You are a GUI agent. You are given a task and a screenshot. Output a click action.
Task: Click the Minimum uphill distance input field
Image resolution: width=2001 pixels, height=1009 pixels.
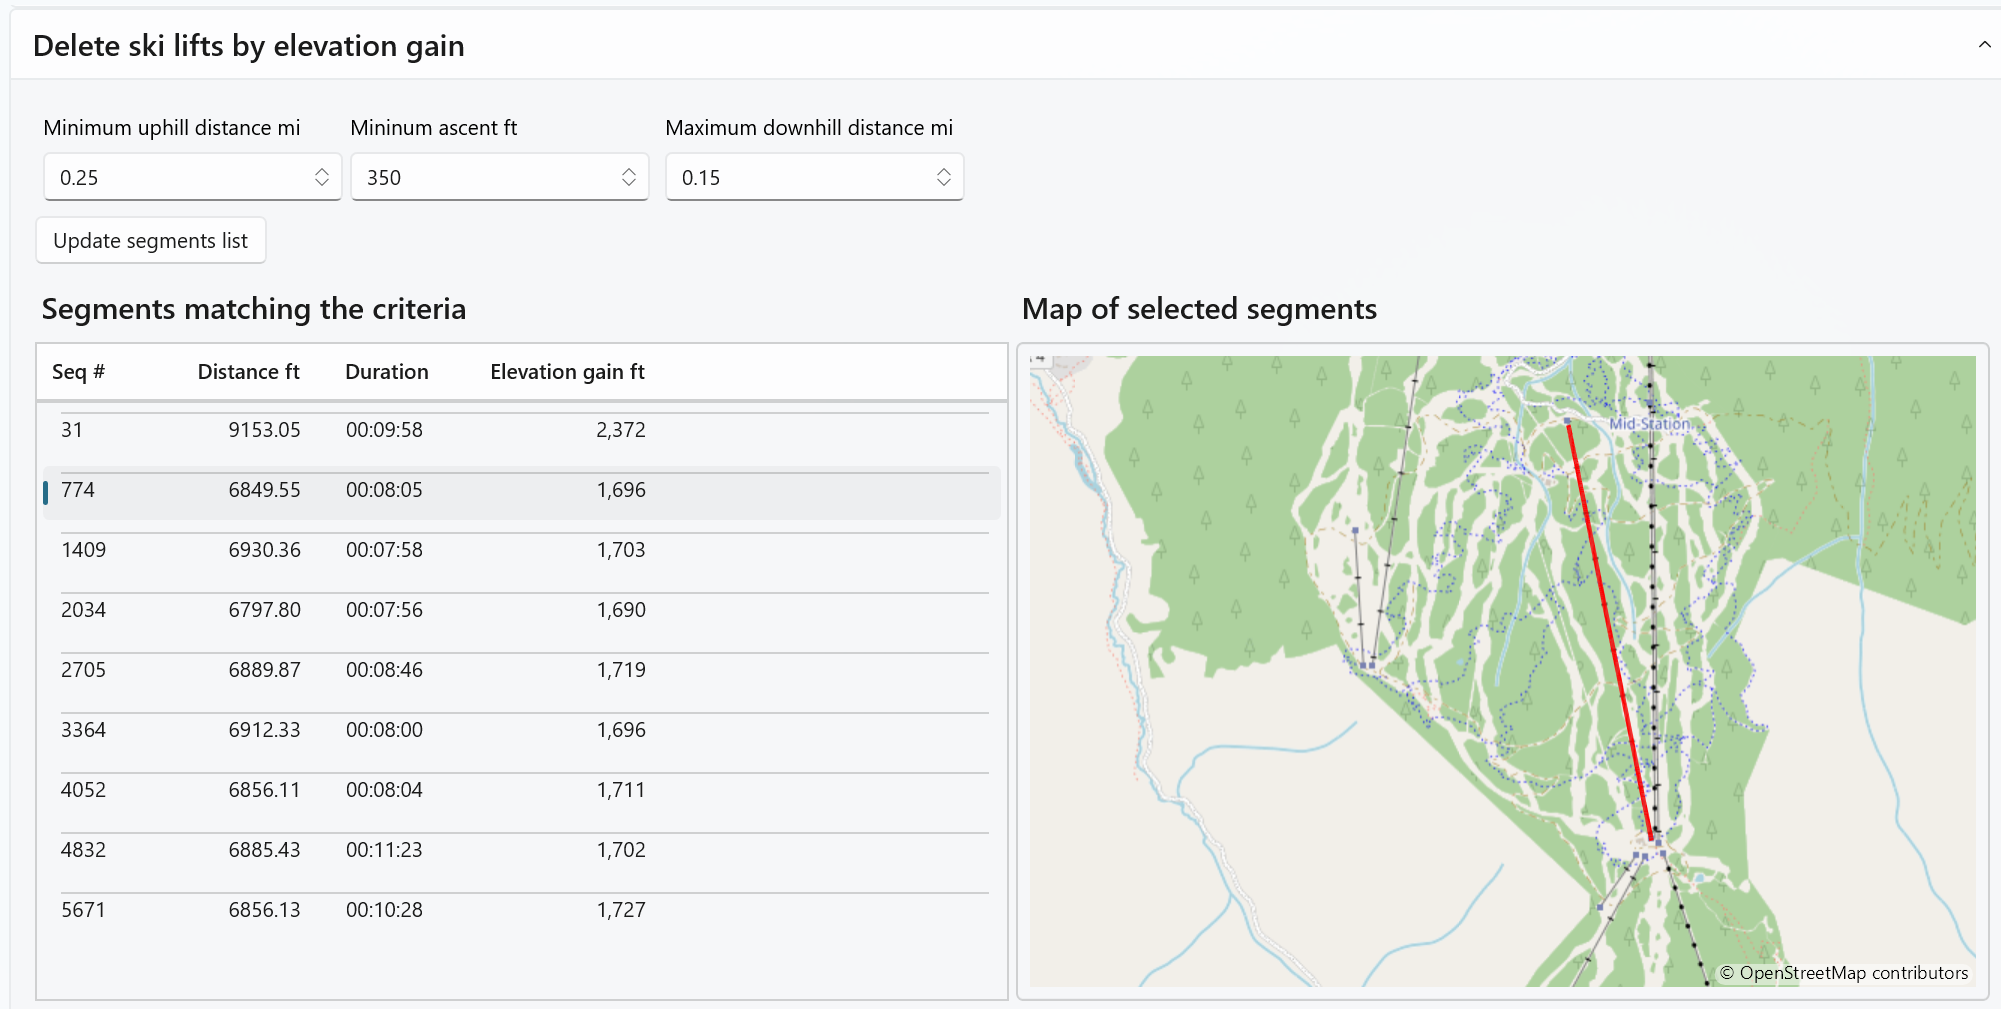tap(180, 177)
